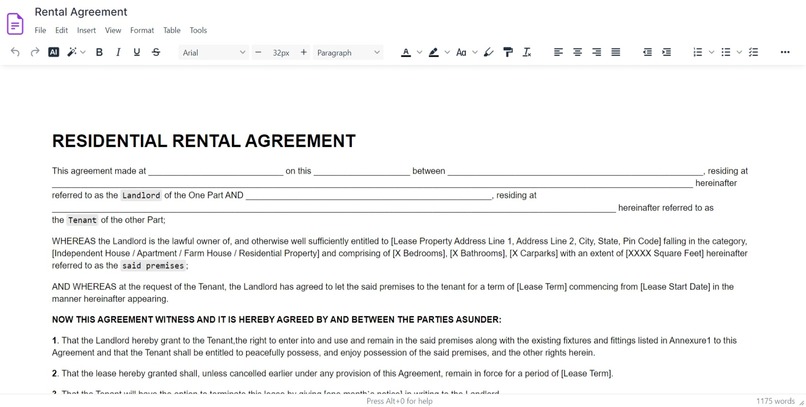Screen dimensions: 806x407
Task: Align text right
Action: (x=597, y=52)
